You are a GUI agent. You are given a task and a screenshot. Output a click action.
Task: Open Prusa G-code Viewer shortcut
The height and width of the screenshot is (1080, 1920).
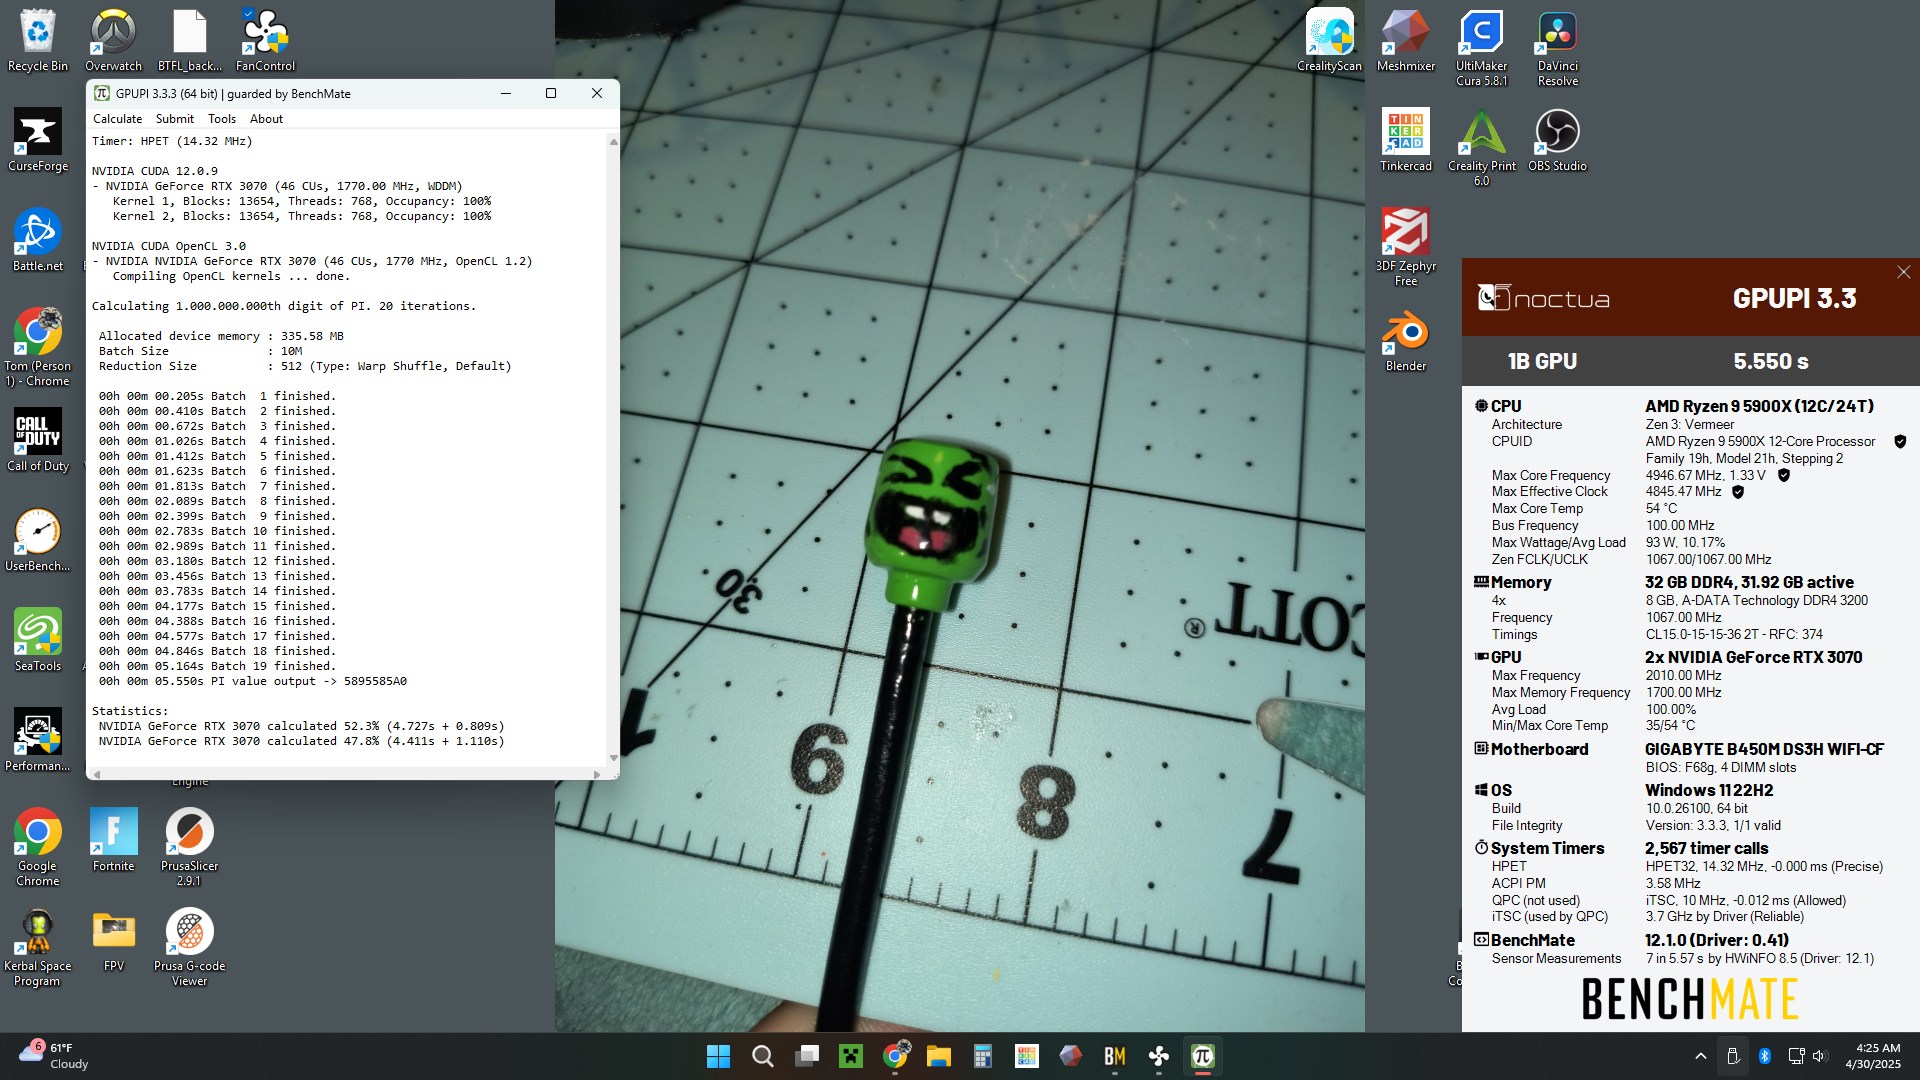coord(189,947)
